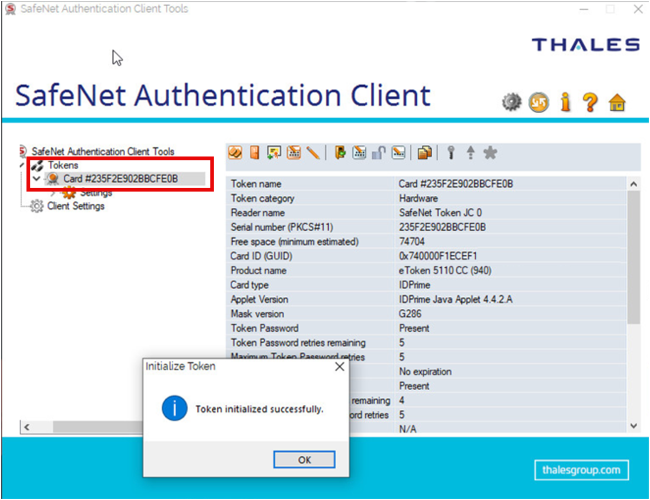Click the 'Applet Version' label

tap(259, 299)
